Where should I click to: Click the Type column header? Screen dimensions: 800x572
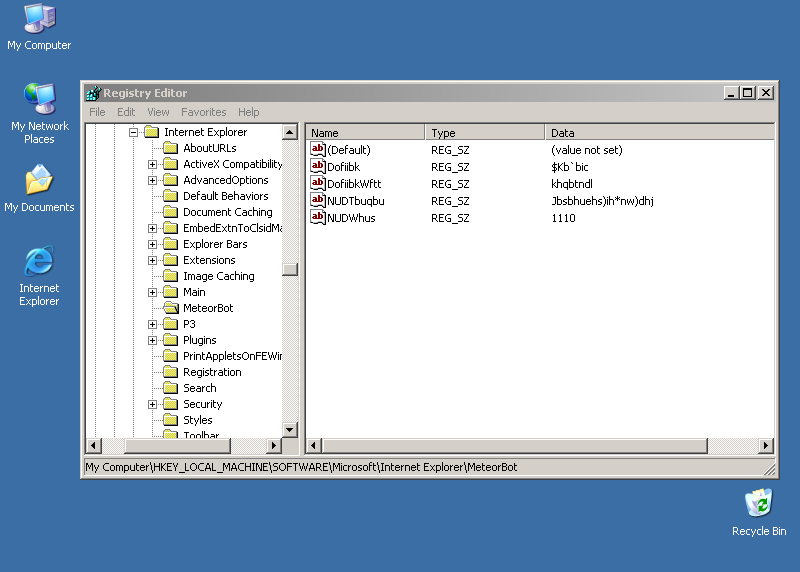click(485, 133)
